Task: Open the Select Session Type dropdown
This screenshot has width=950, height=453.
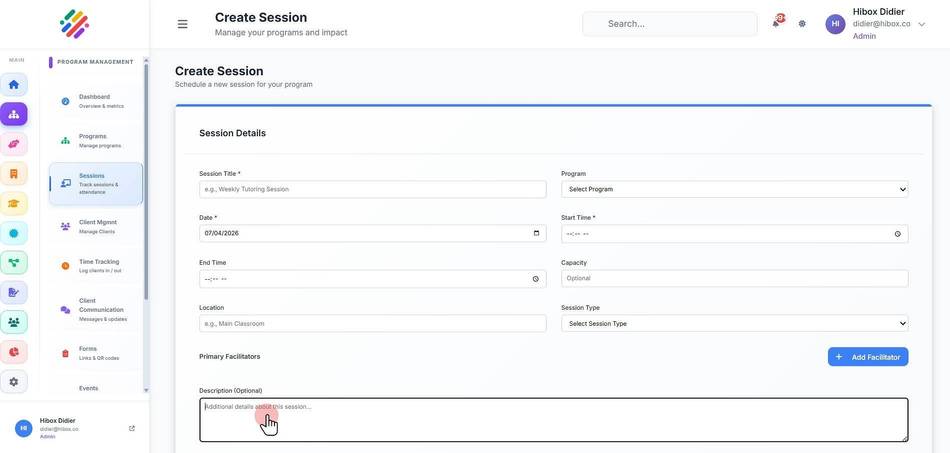Action: click(734, 323)
